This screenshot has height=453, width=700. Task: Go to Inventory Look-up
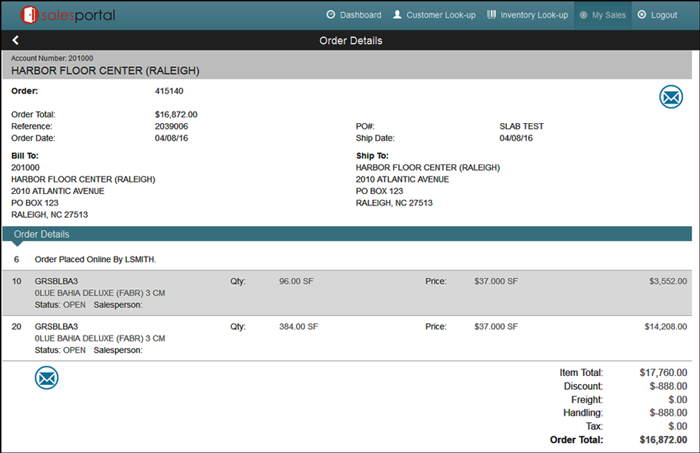(x=526, y=15)
